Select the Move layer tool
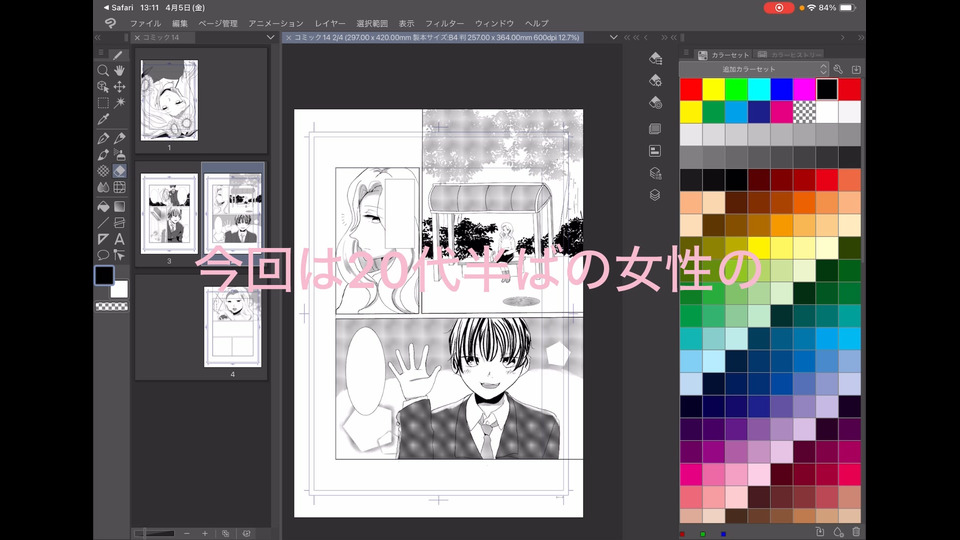The image size is (960, 540). click(119, 87)
